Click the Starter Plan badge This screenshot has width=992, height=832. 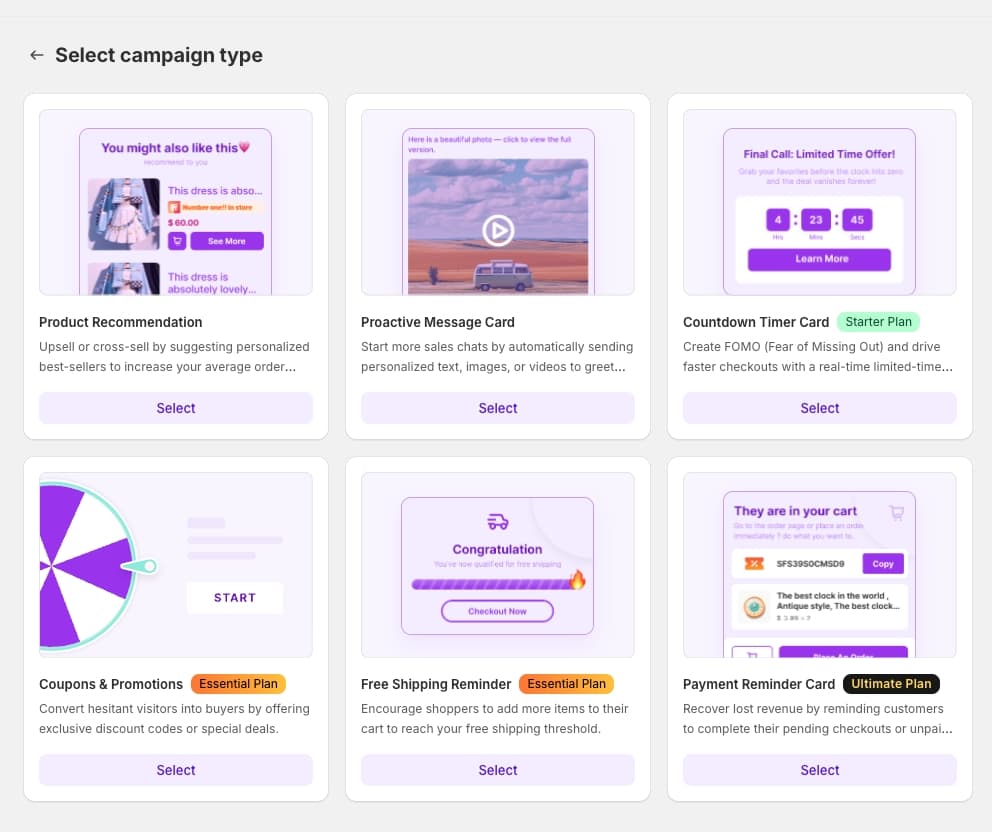pos(878,322)
